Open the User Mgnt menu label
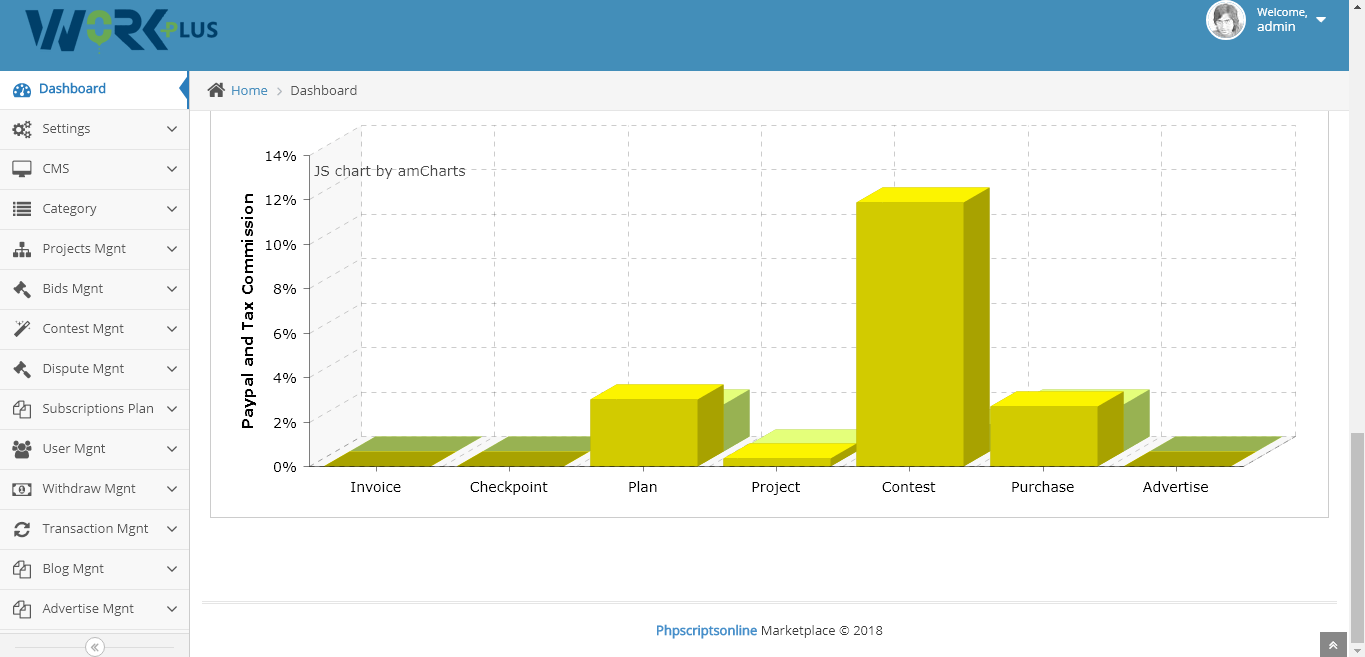Viewport: 1365px width, 657px height. 74,449
